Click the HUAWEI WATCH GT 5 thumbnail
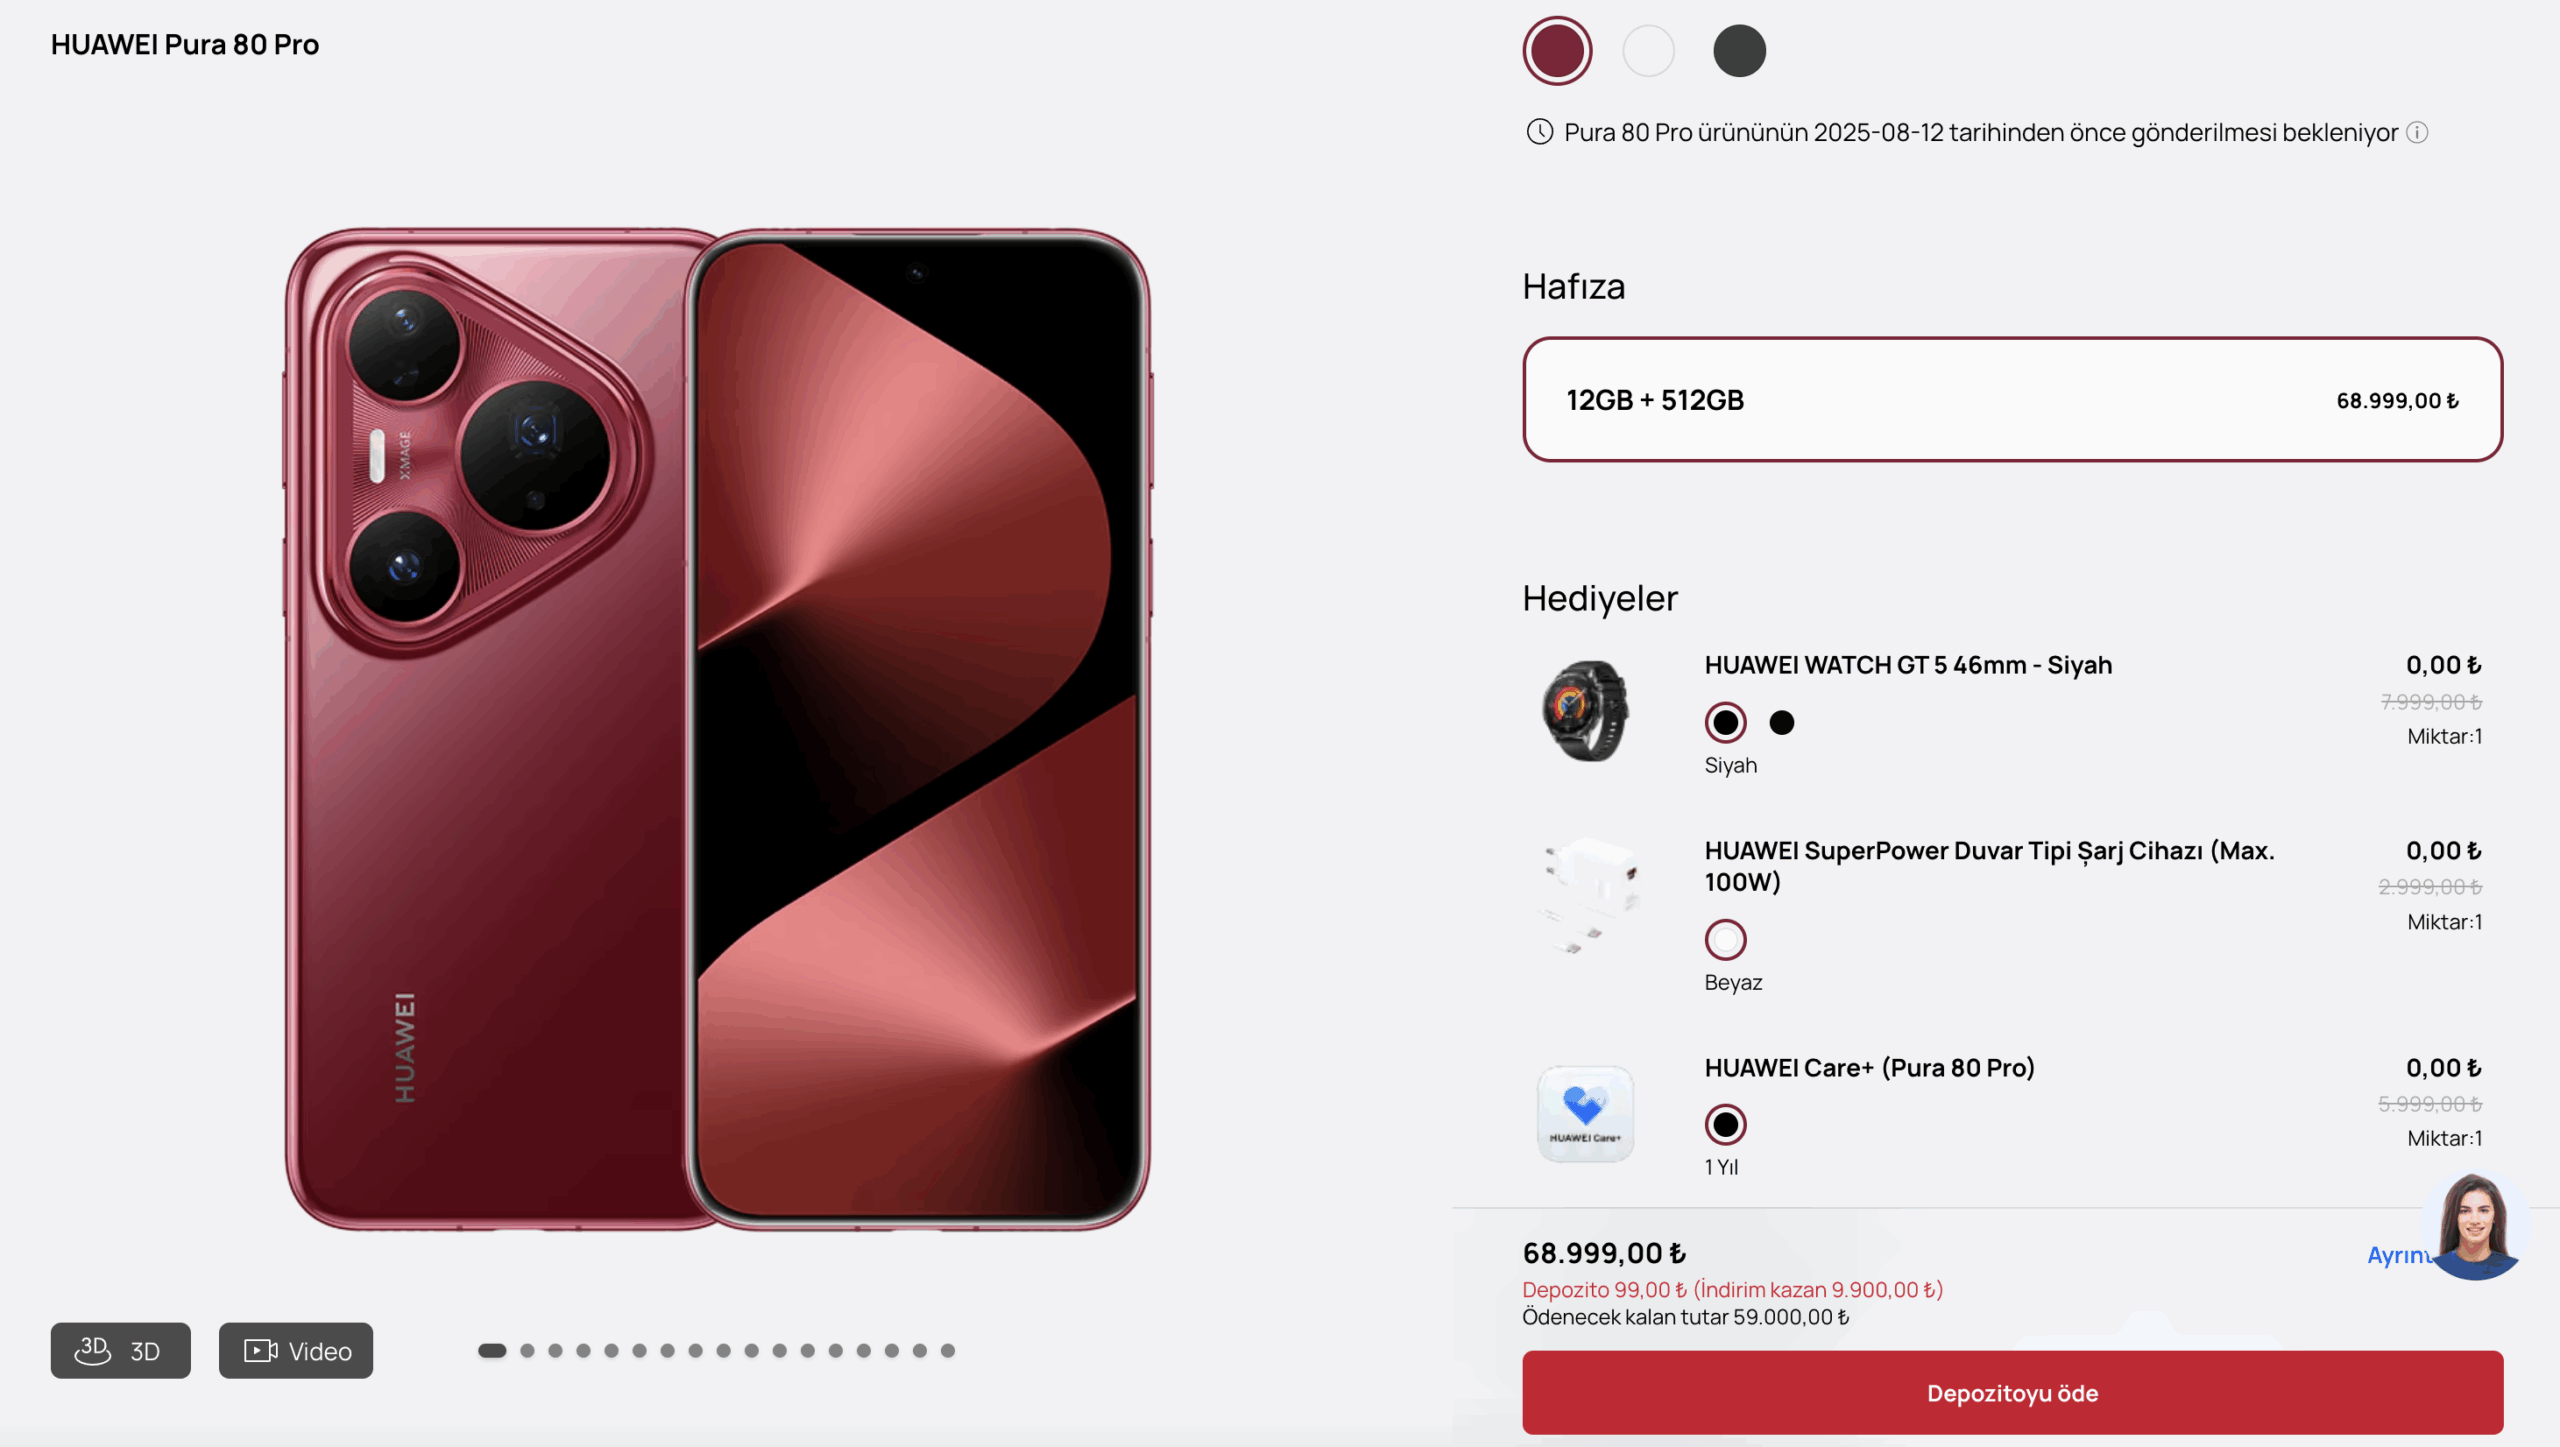Image resolution: width=2560 pixels, height=1447 pixels. [1585, 711]
